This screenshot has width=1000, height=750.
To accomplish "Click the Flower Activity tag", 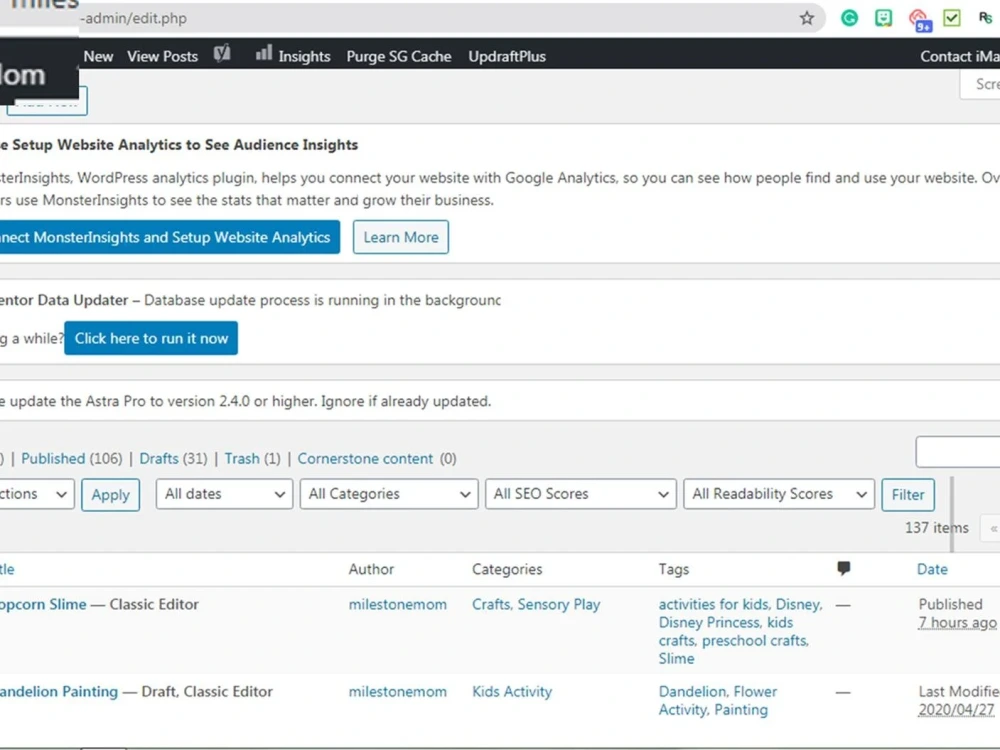I will (x=718, y=701).
